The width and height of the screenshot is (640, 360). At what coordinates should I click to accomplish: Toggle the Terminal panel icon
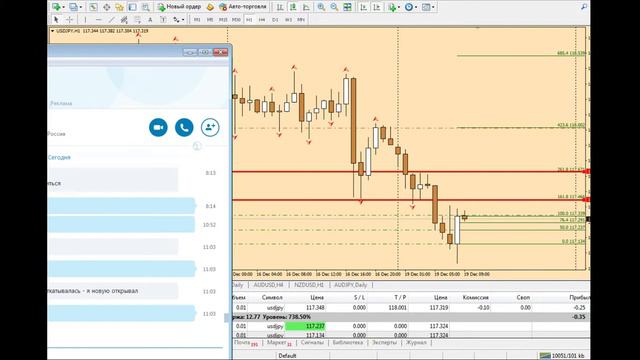[133, 7]
